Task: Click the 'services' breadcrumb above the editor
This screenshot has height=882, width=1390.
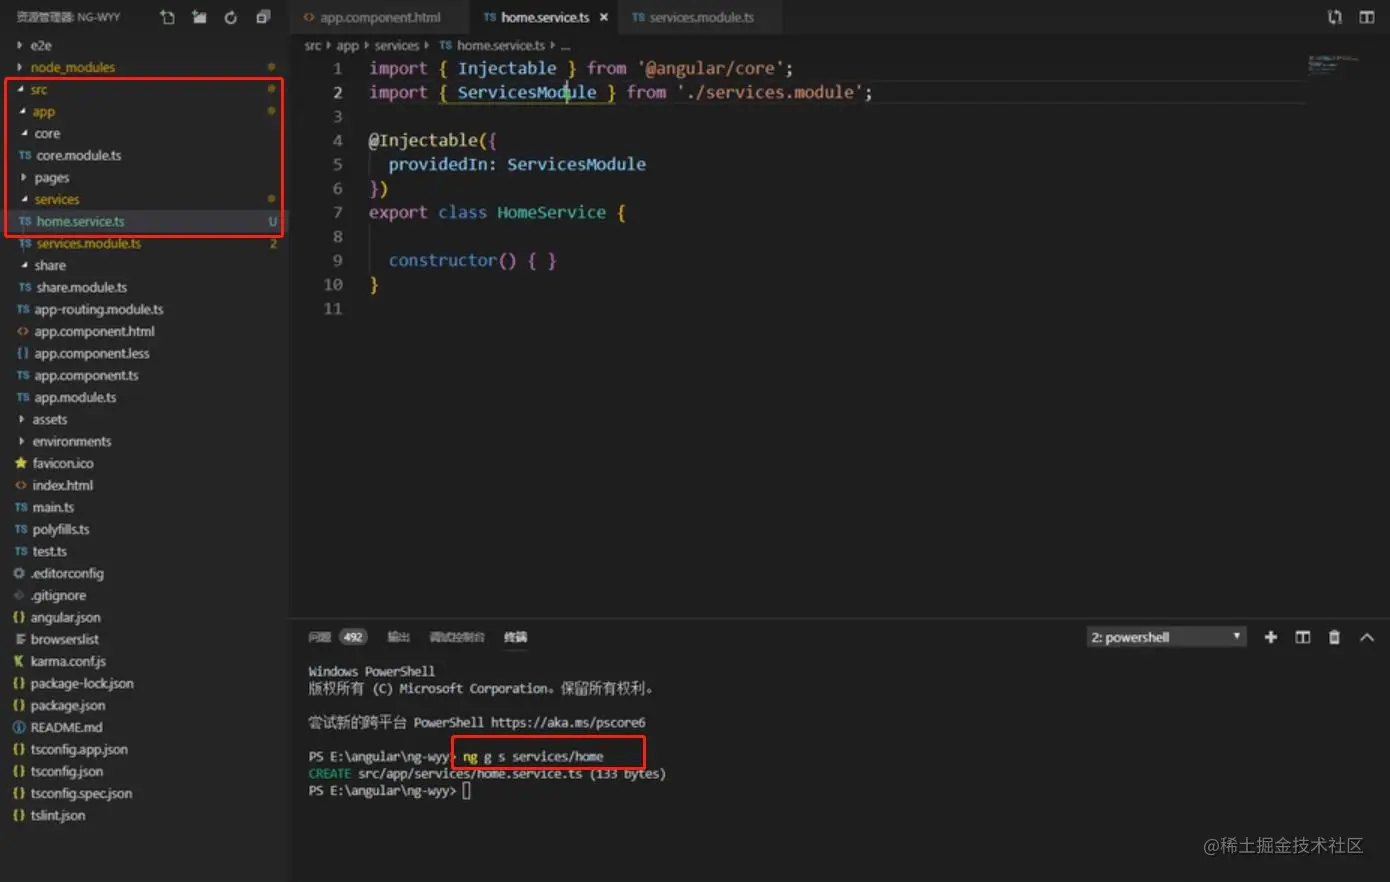Action: point(396,45)
